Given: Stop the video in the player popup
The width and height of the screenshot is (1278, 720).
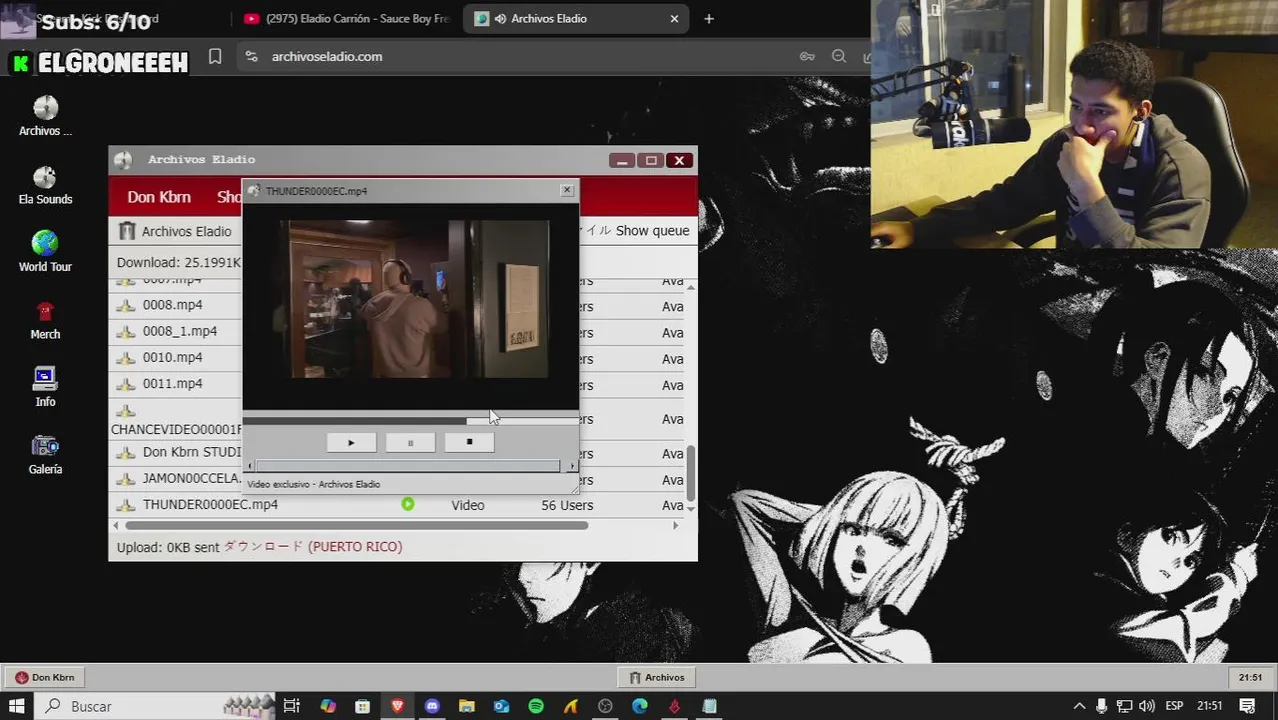Looking at the screenshot, I should coord(469,442).
